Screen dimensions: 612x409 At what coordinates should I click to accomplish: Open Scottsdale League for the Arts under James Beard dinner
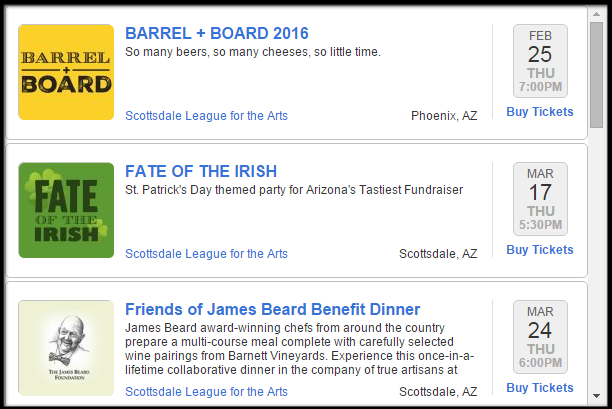[x=206, y=391]
